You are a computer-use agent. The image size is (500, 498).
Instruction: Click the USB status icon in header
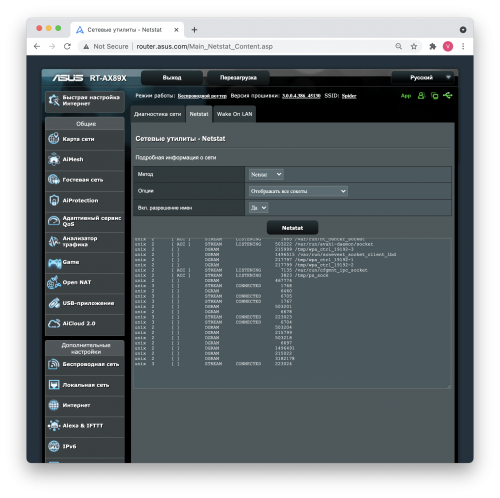448,96
